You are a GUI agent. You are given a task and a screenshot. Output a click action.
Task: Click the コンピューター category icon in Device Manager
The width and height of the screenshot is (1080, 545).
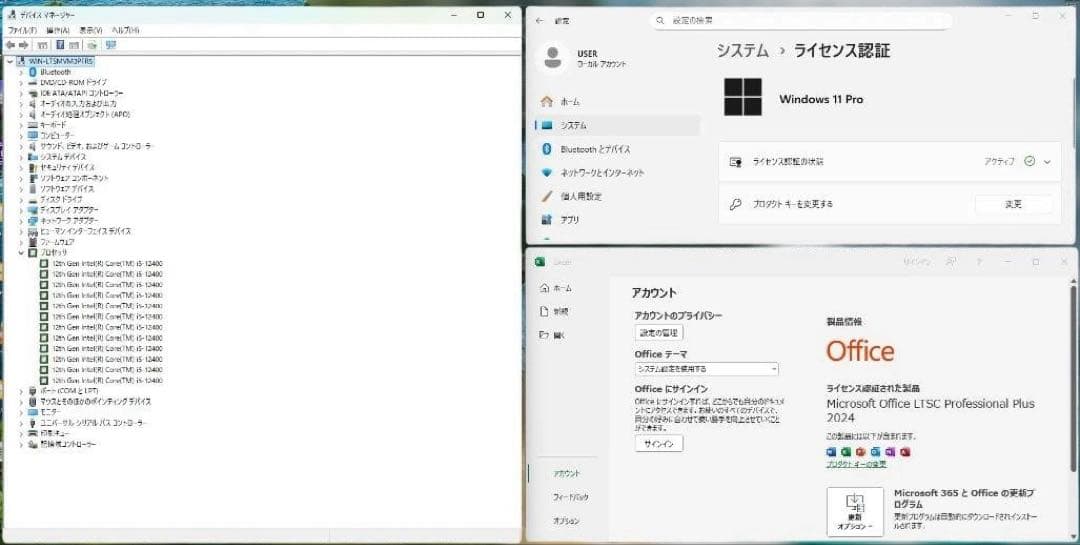[x=32, y=136]
